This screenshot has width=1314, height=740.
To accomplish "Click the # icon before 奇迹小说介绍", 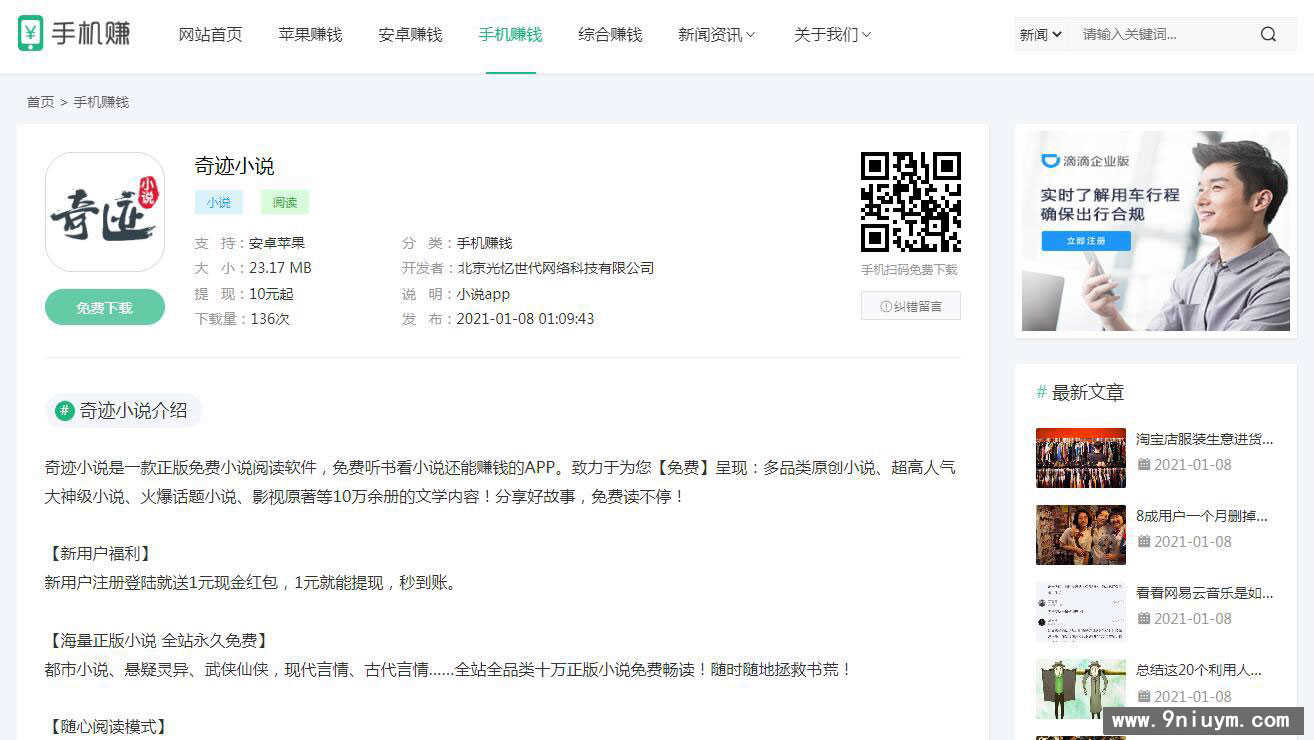I will [x=65, y=411].
